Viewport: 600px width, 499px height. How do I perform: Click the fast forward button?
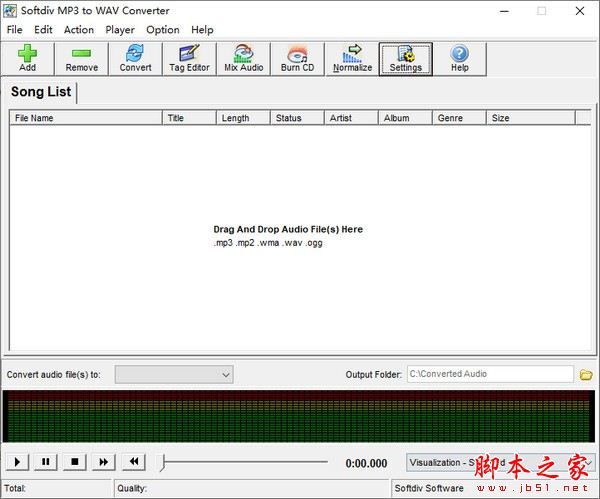(104, 462)
